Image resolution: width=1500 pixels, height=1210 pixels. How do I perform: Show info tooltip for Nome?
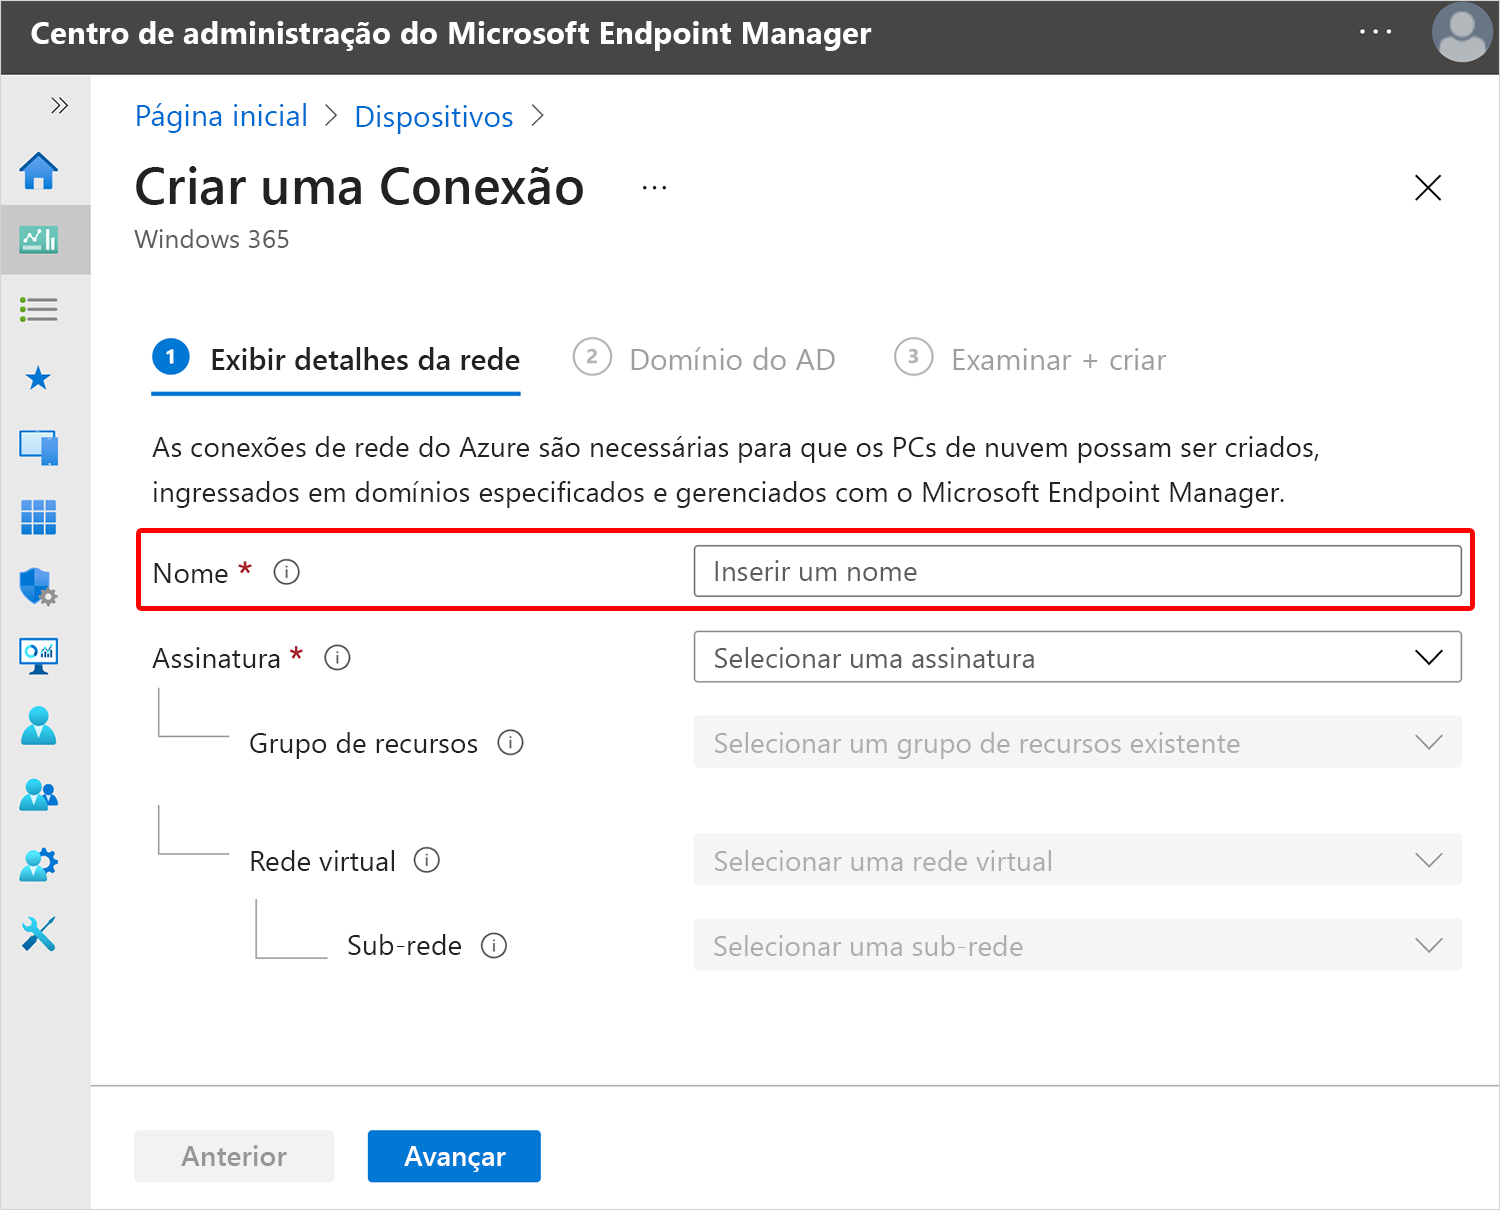pos(287,572)
